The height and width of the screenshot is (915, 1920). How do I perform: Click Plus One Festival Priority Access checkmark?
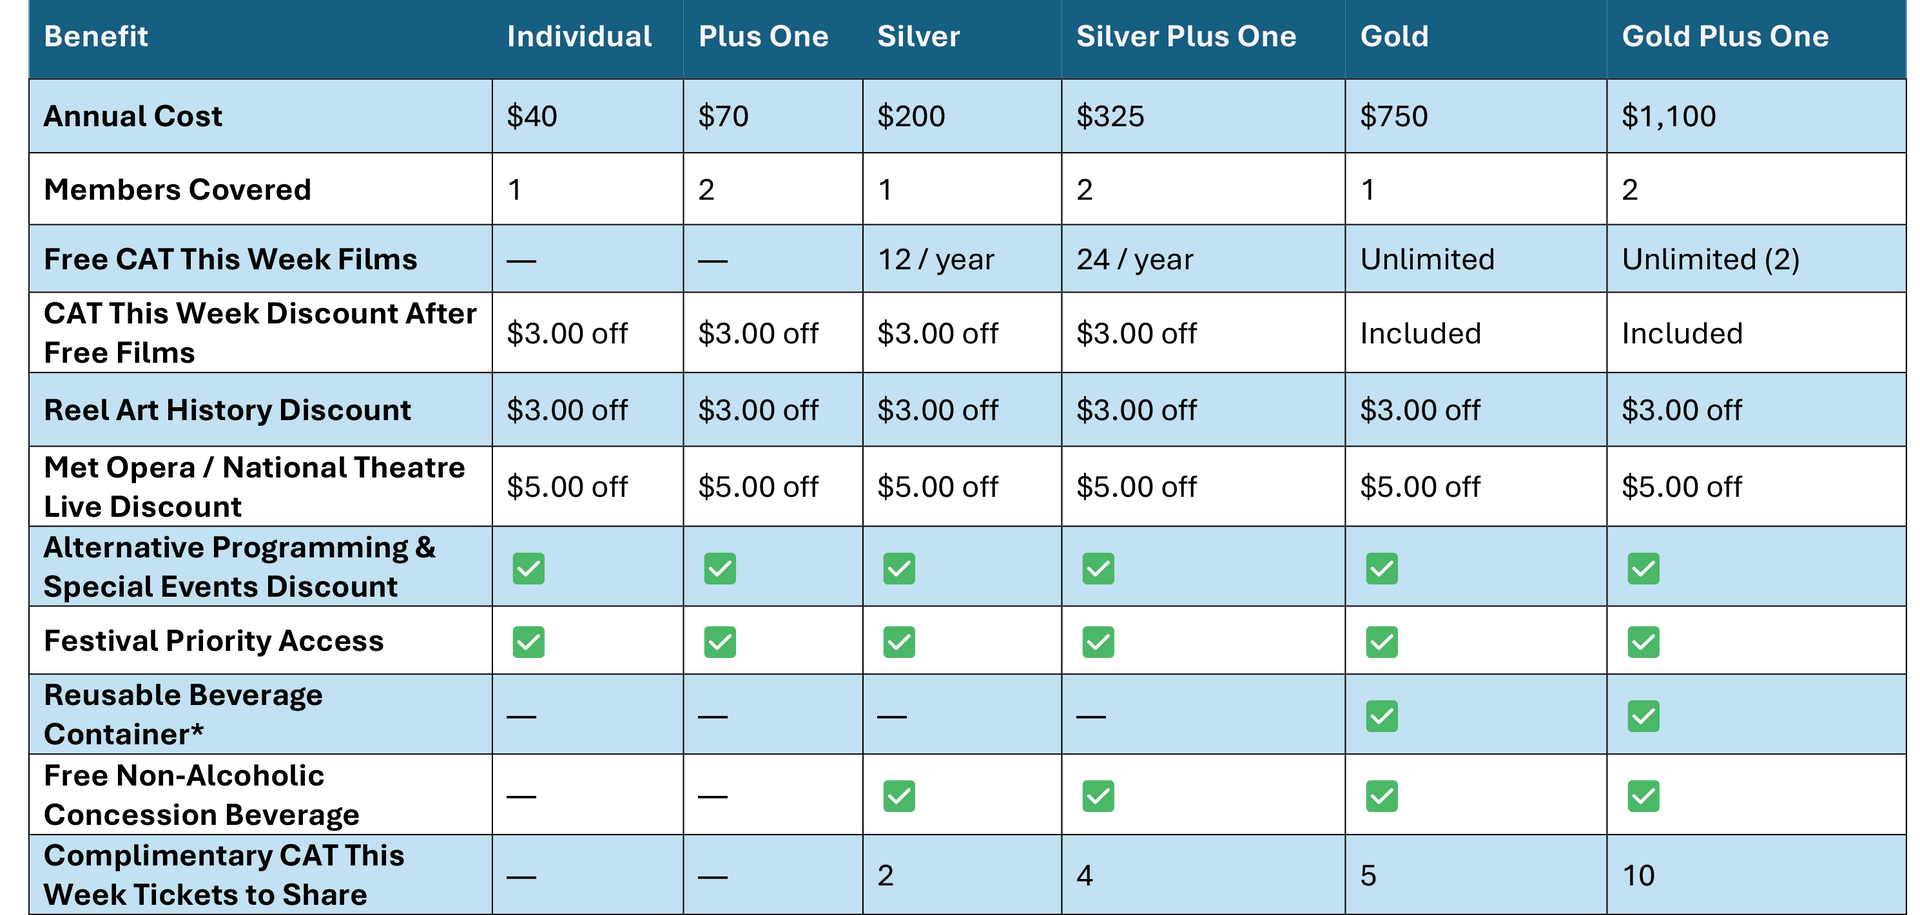pyautogui.click(x=720, y=642)
